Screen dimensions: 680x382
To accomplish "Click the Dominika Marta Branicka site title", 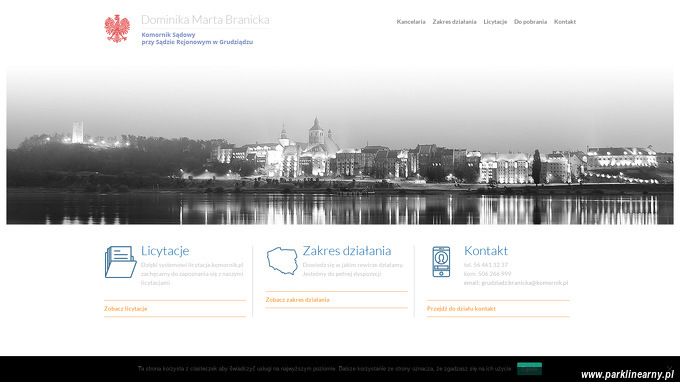I will click(205, 20).
